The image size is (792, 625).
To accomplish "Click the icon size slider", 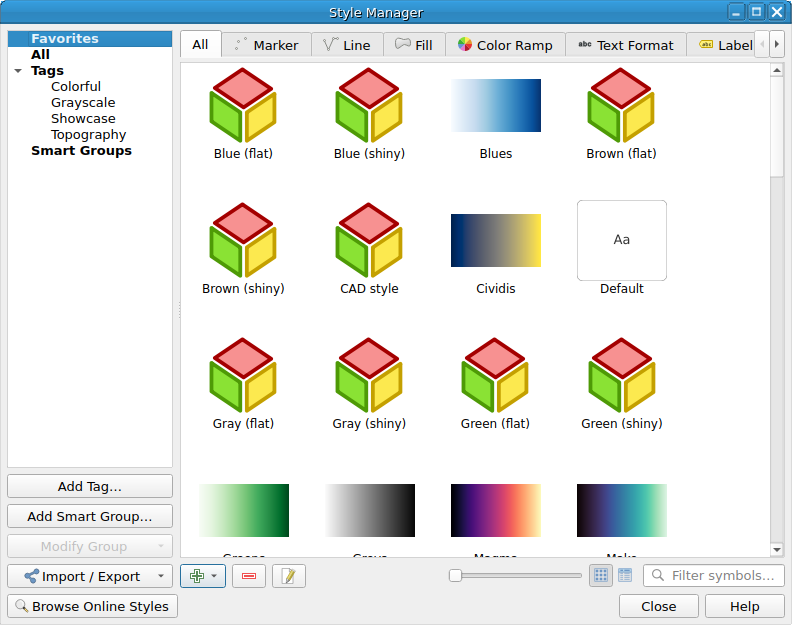I will [x=515, y=575].
